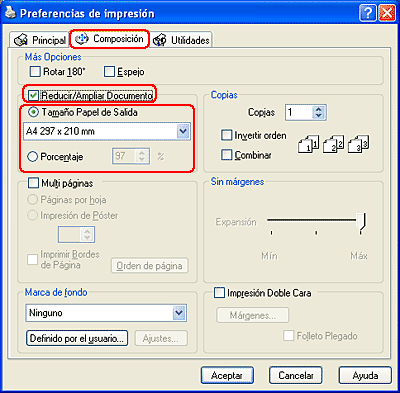This screenshot has width=400, height=393.
Task: Click Definido por el usuario button
Action: coord(77,338)
